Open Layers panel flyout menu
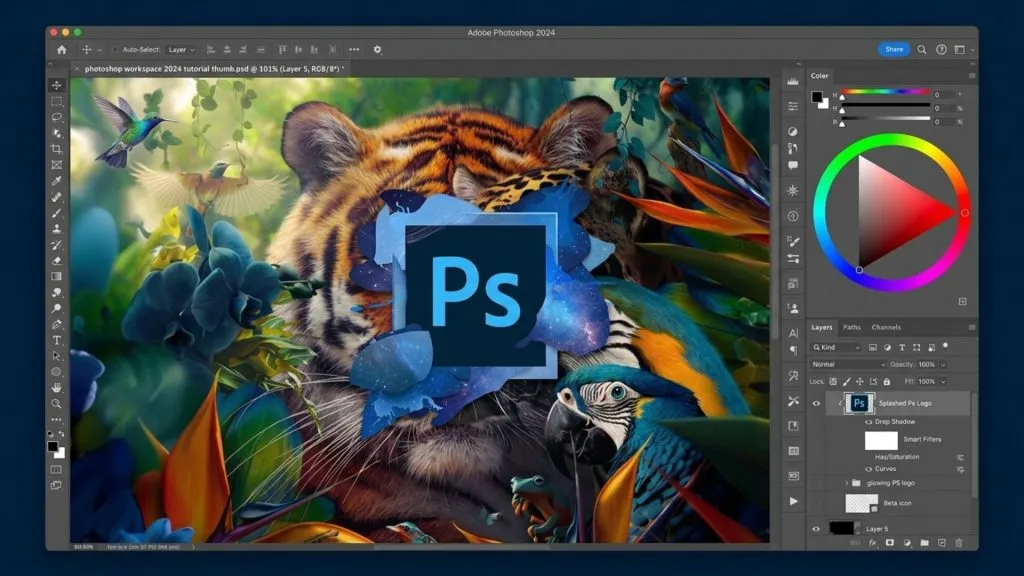1024x576 pixels. (x=972, y=327)
